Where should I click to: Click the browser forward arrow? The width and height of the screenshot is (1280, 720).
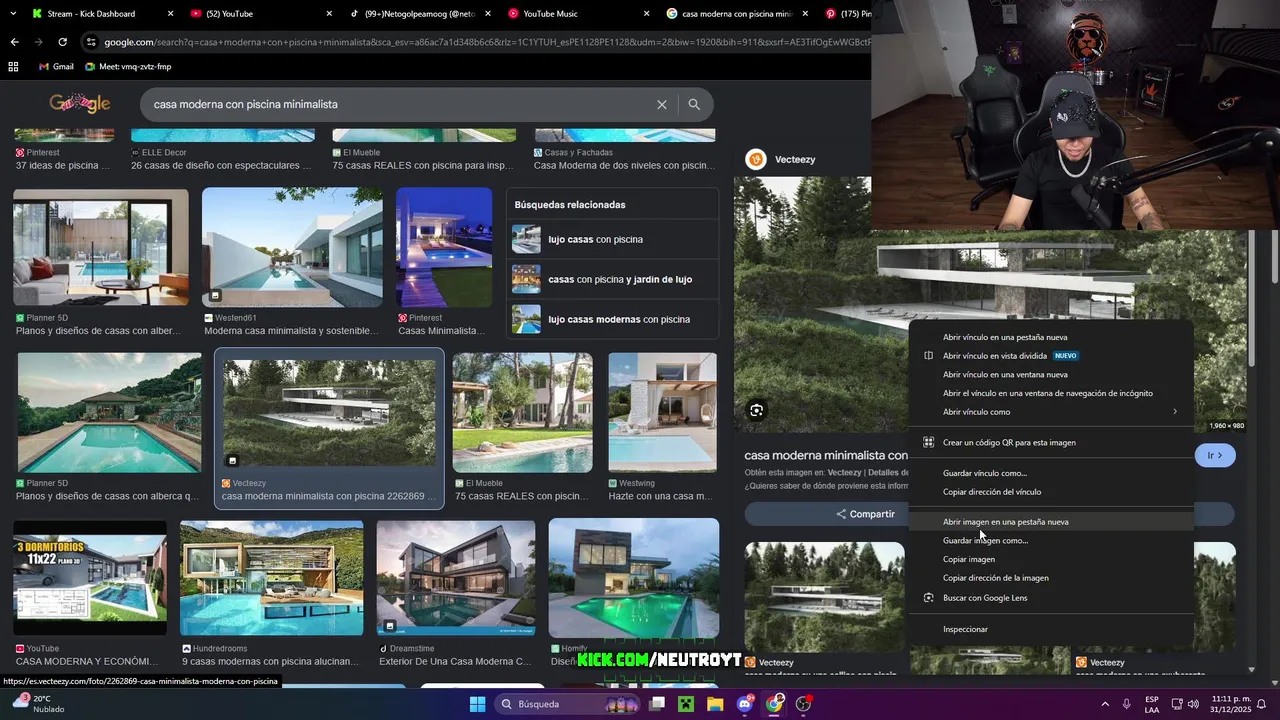coord(38,42)
